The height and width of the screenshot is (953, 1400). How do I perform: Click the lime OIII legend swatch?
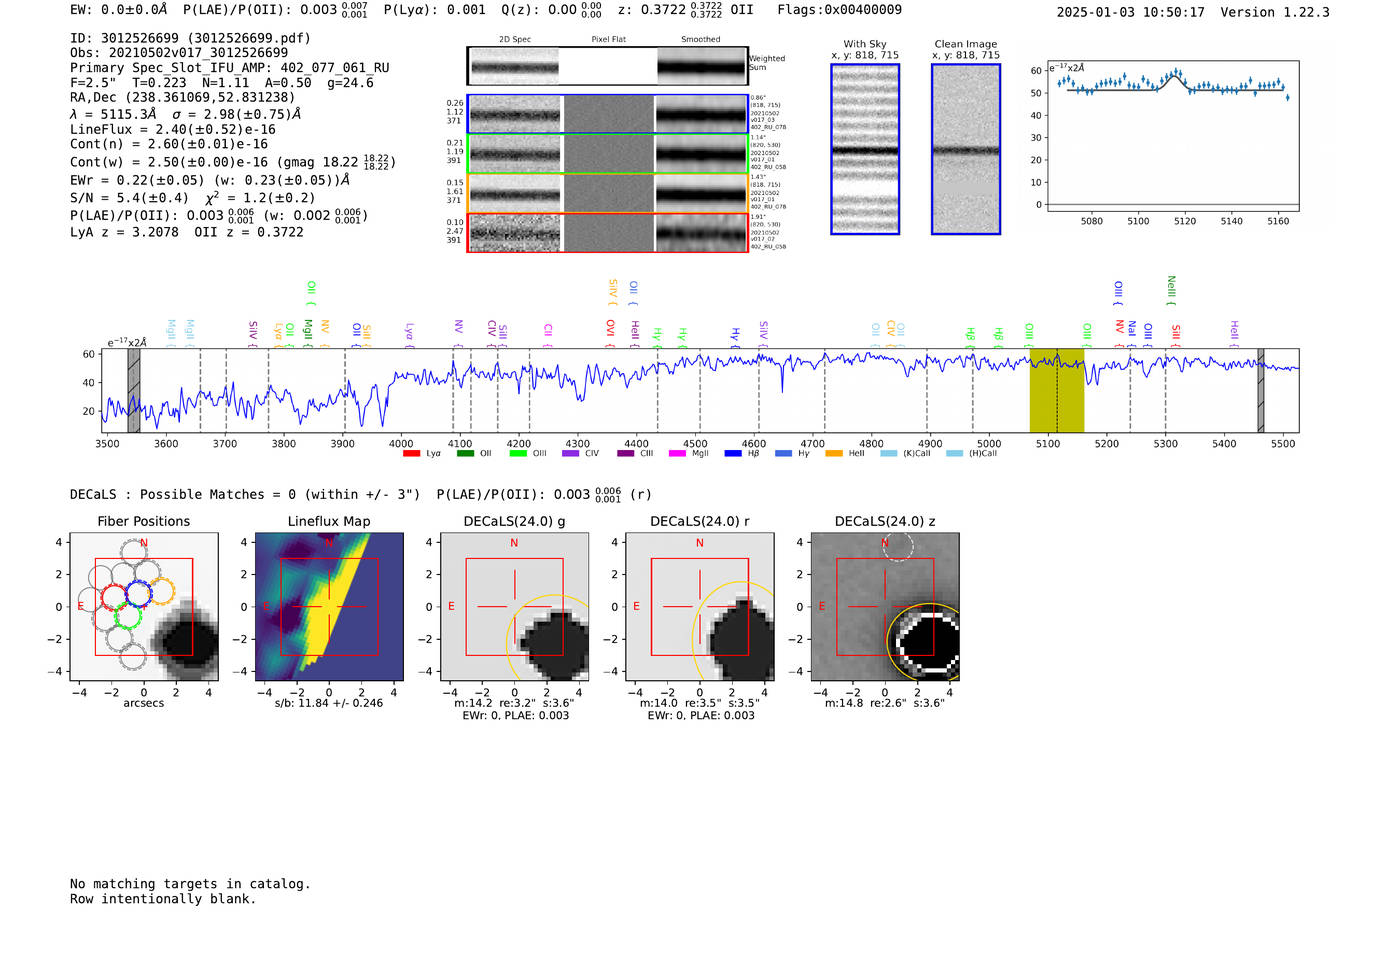518,454
